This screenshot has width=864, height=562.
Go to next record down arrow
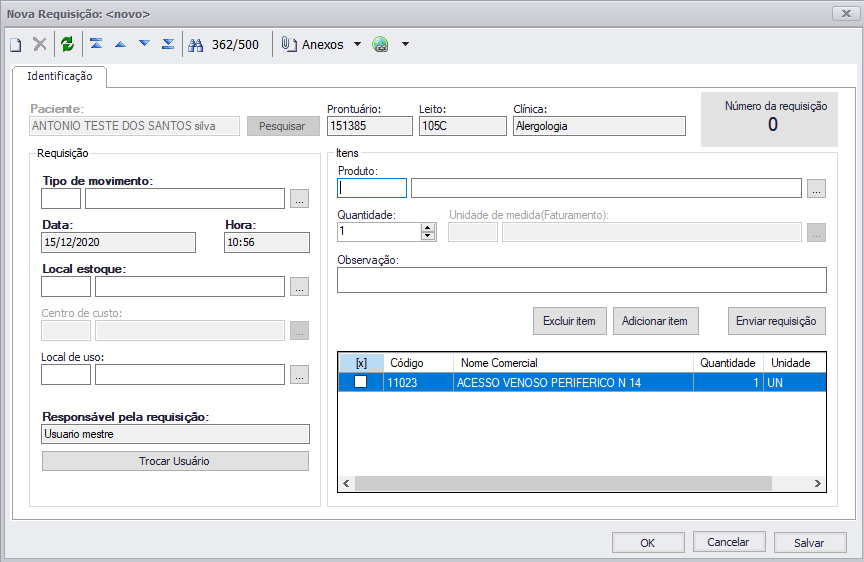pos(144,44)
